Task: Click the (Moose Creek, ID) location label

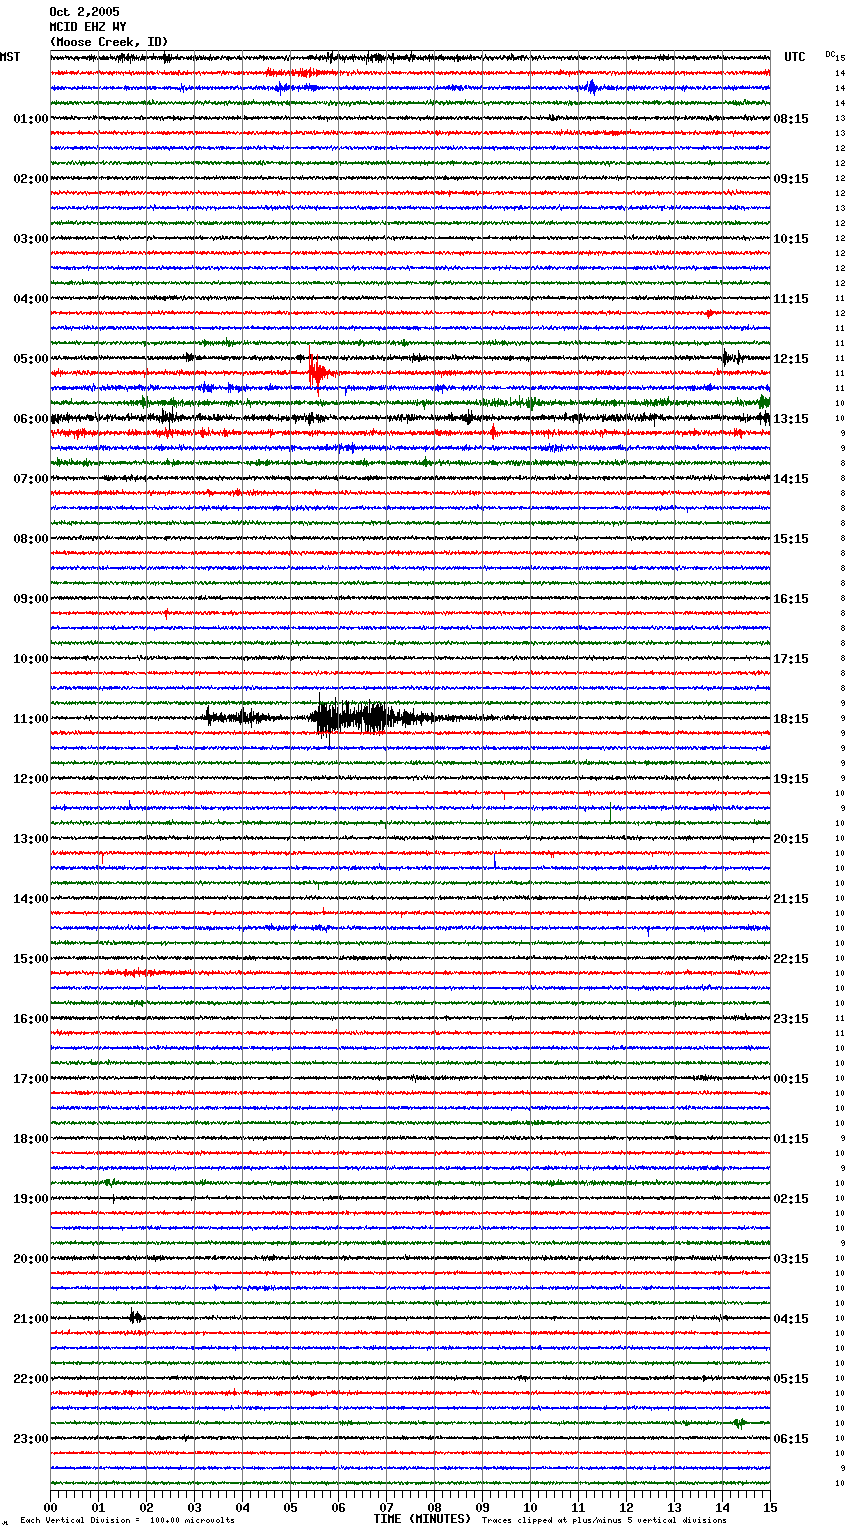Action: [x=109, y=42]
